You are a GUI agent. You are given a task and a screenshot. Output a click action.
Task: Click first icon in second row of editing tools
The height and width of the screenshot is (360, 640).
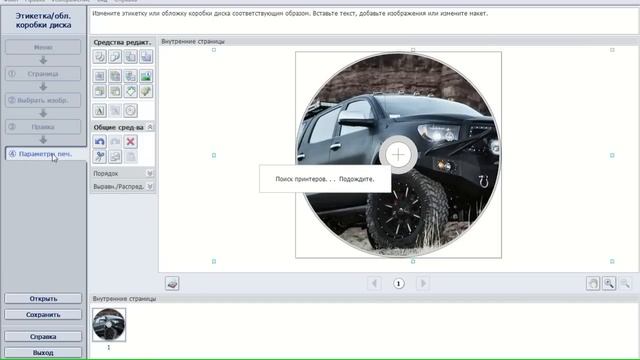[100, 76]
